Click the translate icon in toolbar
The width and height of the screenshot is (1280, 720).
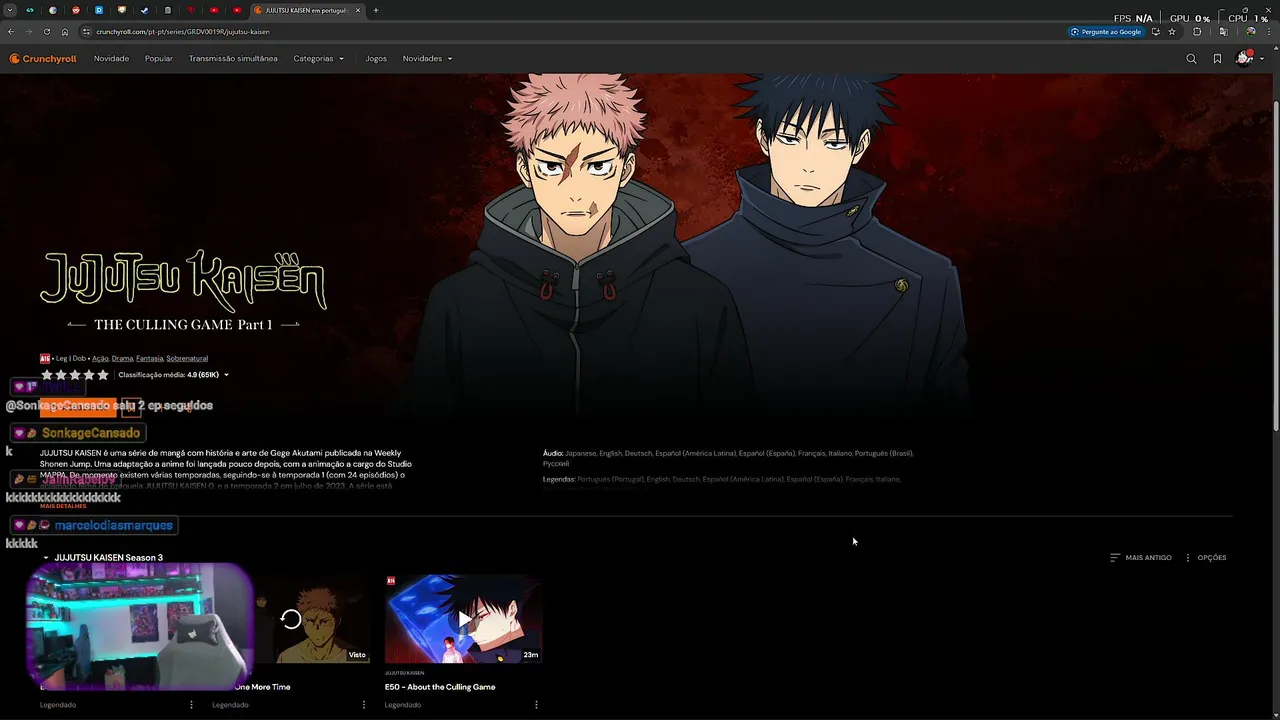pyautogui.click(x=1223, y=32)
